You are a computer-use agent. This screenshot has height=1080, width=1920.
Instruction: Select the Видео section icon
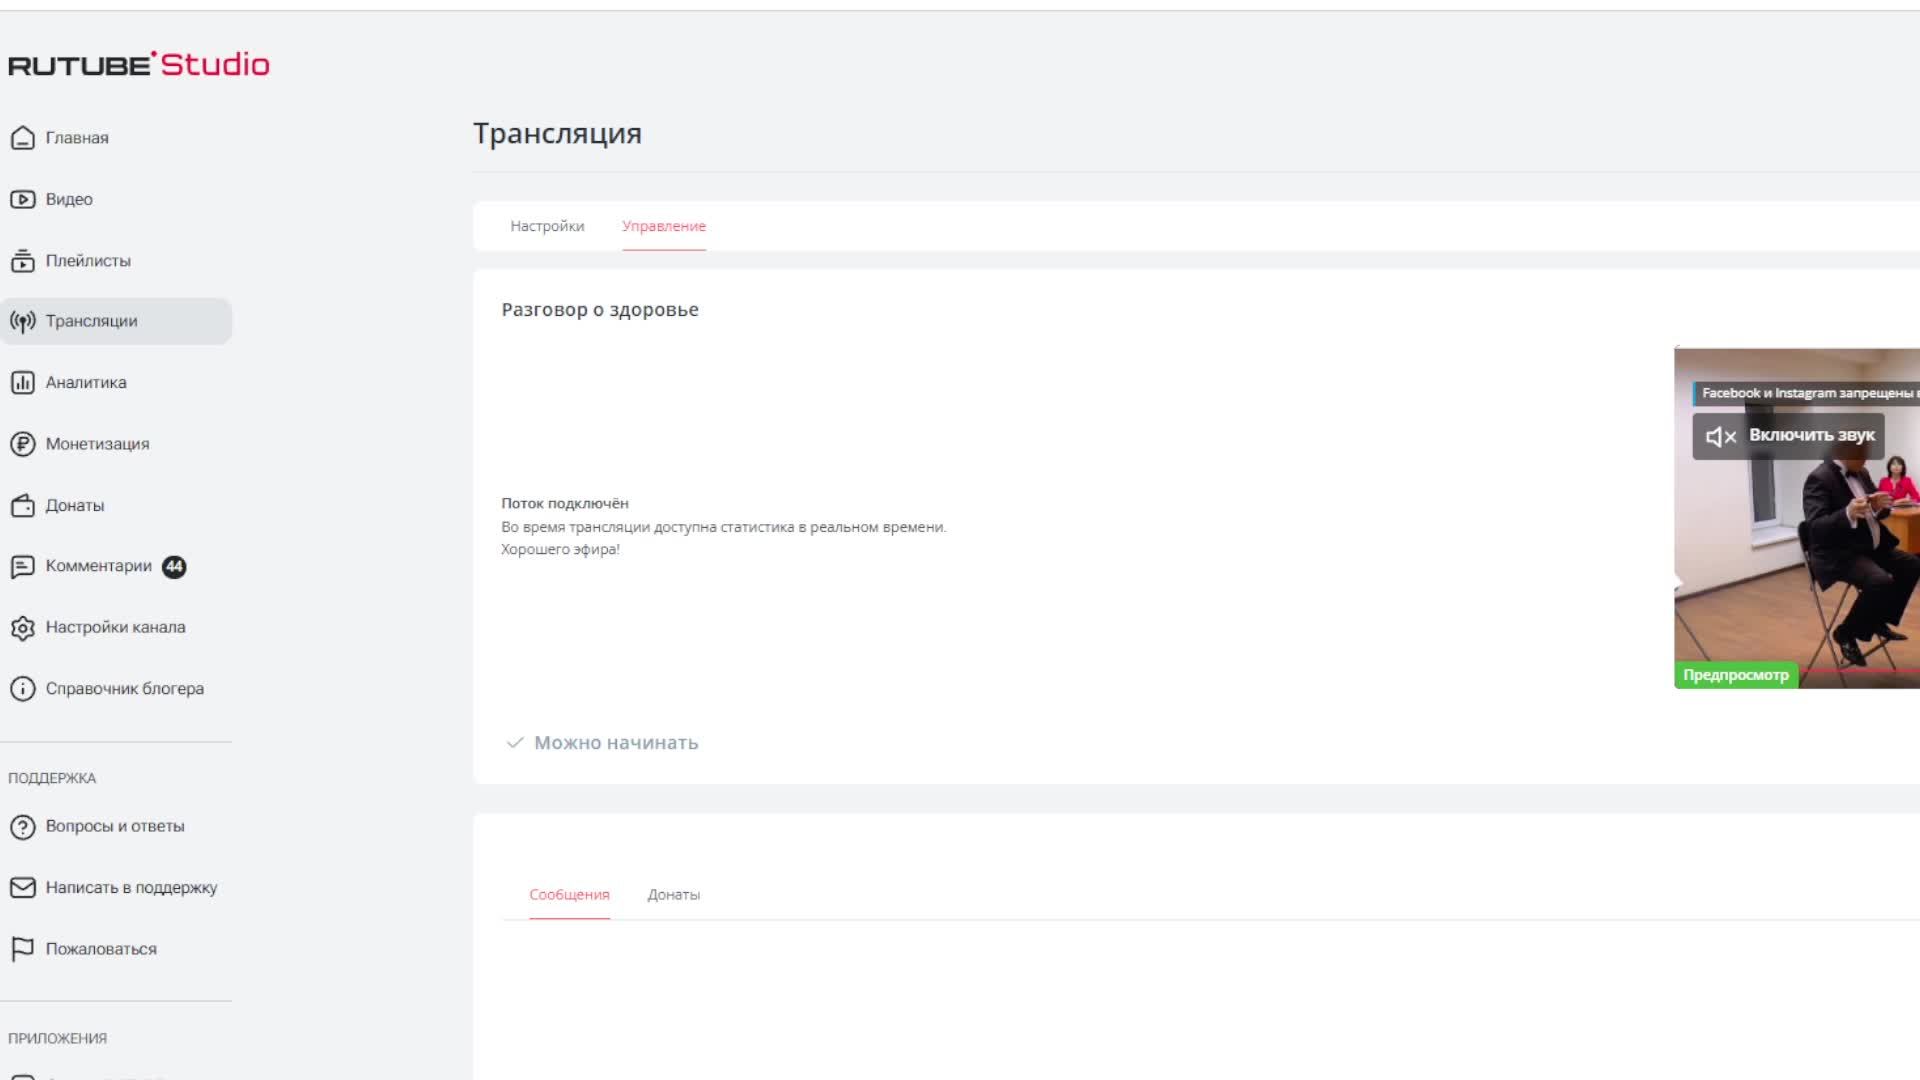click(x=23, y=199)
